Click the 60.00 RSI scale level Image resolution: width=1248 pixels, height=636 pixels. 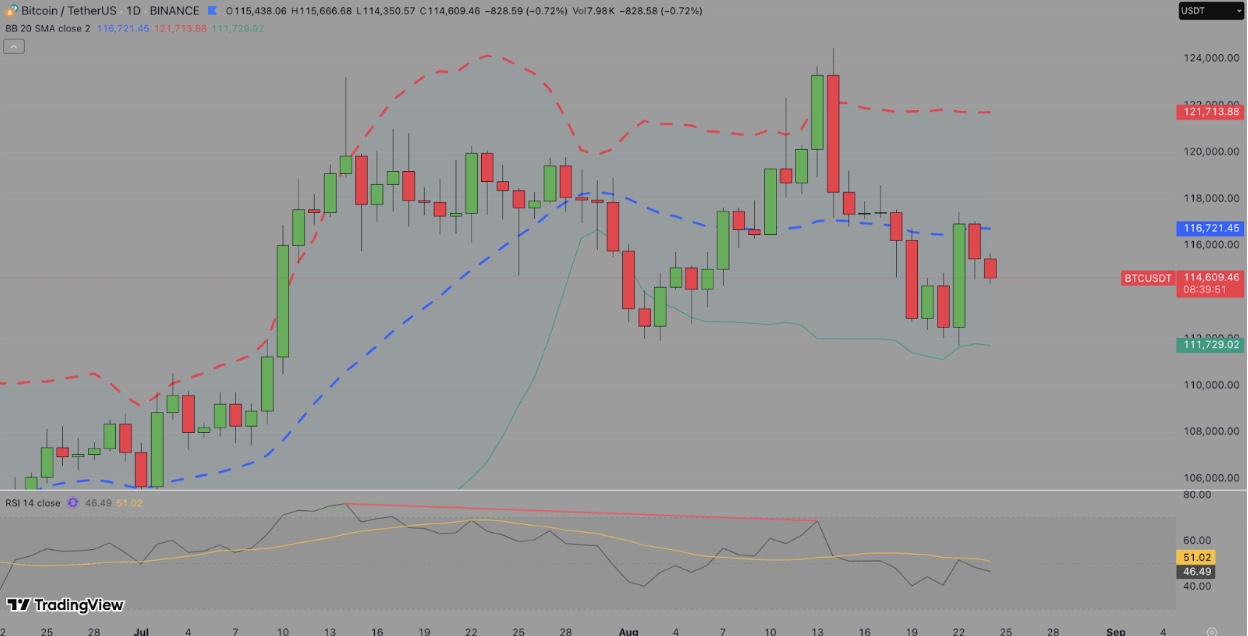click(1198, 540)
